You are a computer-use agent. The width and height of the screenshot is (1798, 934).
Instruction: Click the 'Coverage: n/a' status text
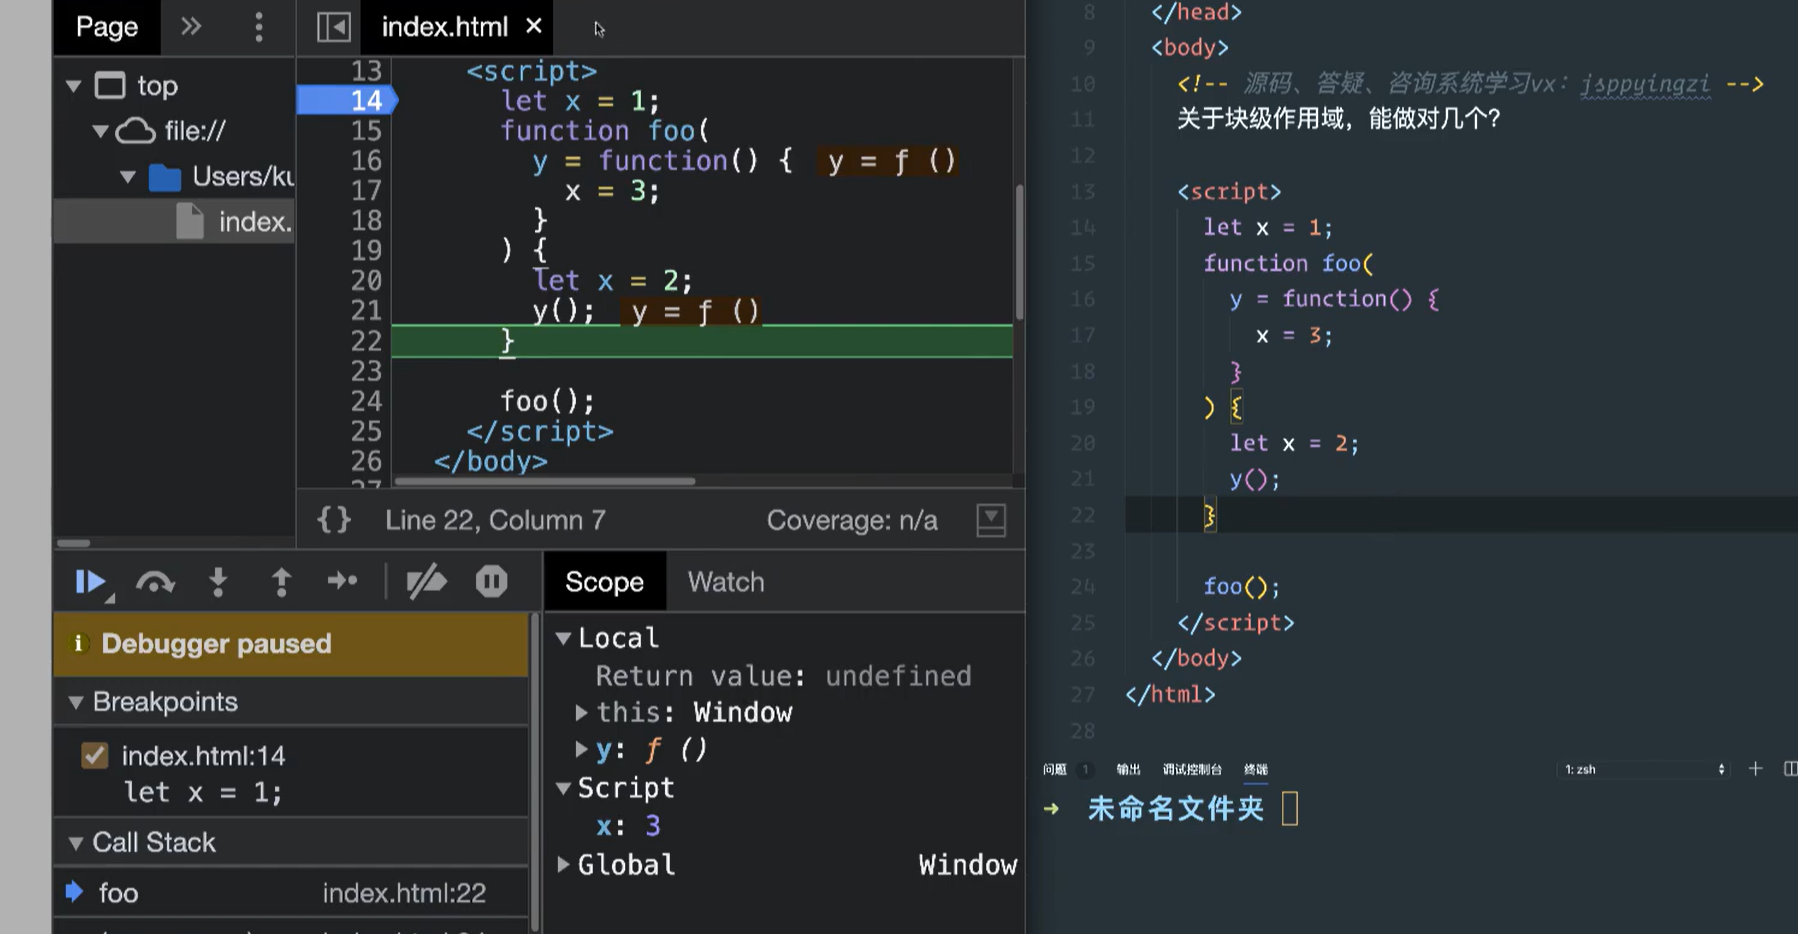pyautogui.click(x=852, y=520)
